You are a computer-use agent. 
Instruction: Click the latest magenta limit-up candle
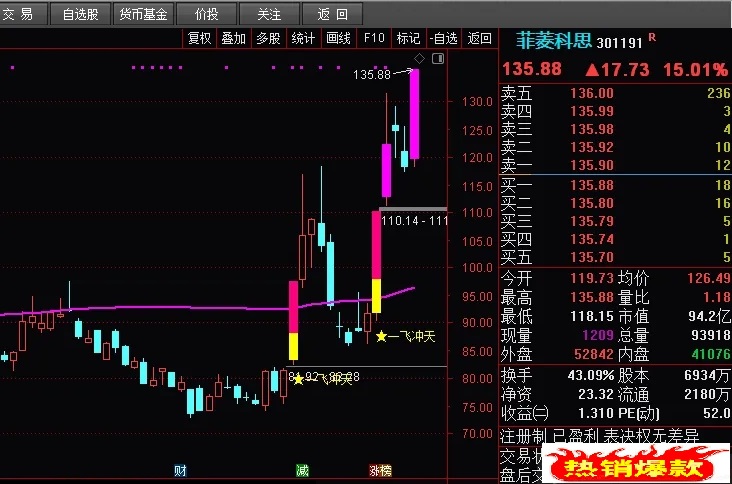pos(415,114)
